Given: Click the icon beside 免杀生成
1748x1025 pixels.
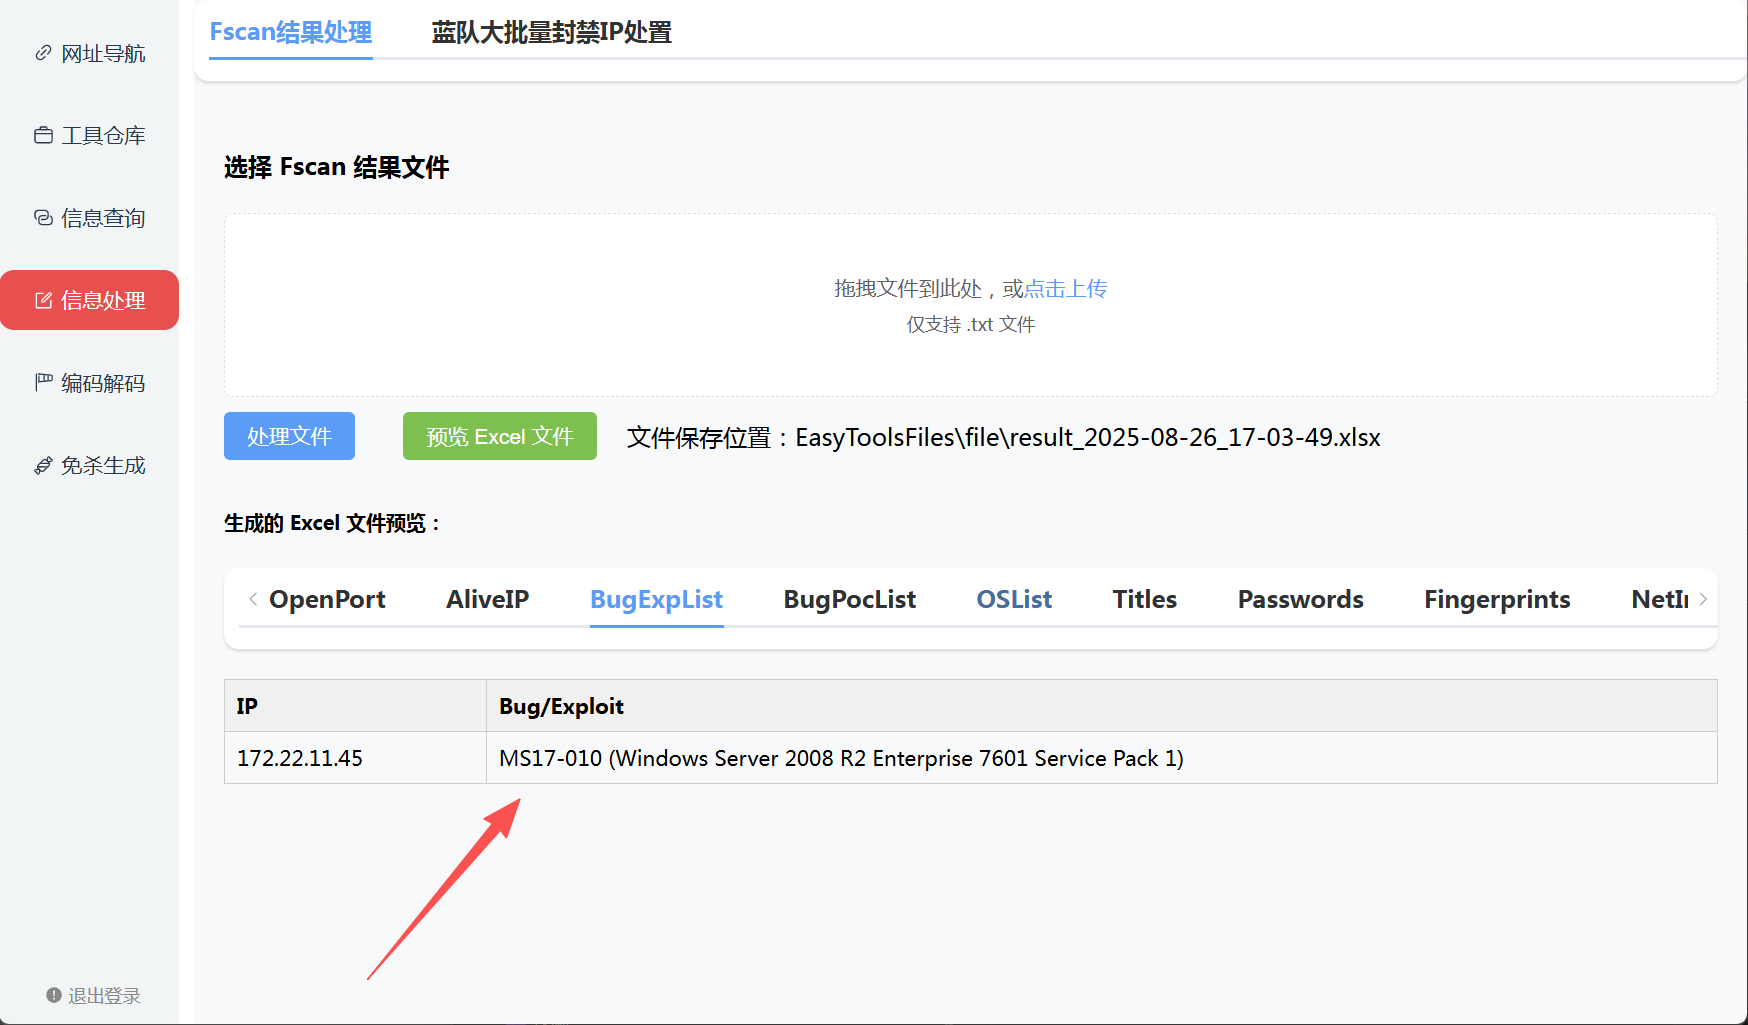Looking at the screenshot, I should (43, 465).
